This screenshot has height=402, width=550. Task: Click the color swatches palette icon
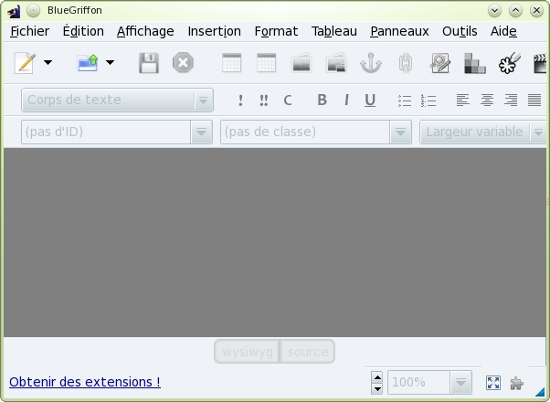tap(475, 63)
